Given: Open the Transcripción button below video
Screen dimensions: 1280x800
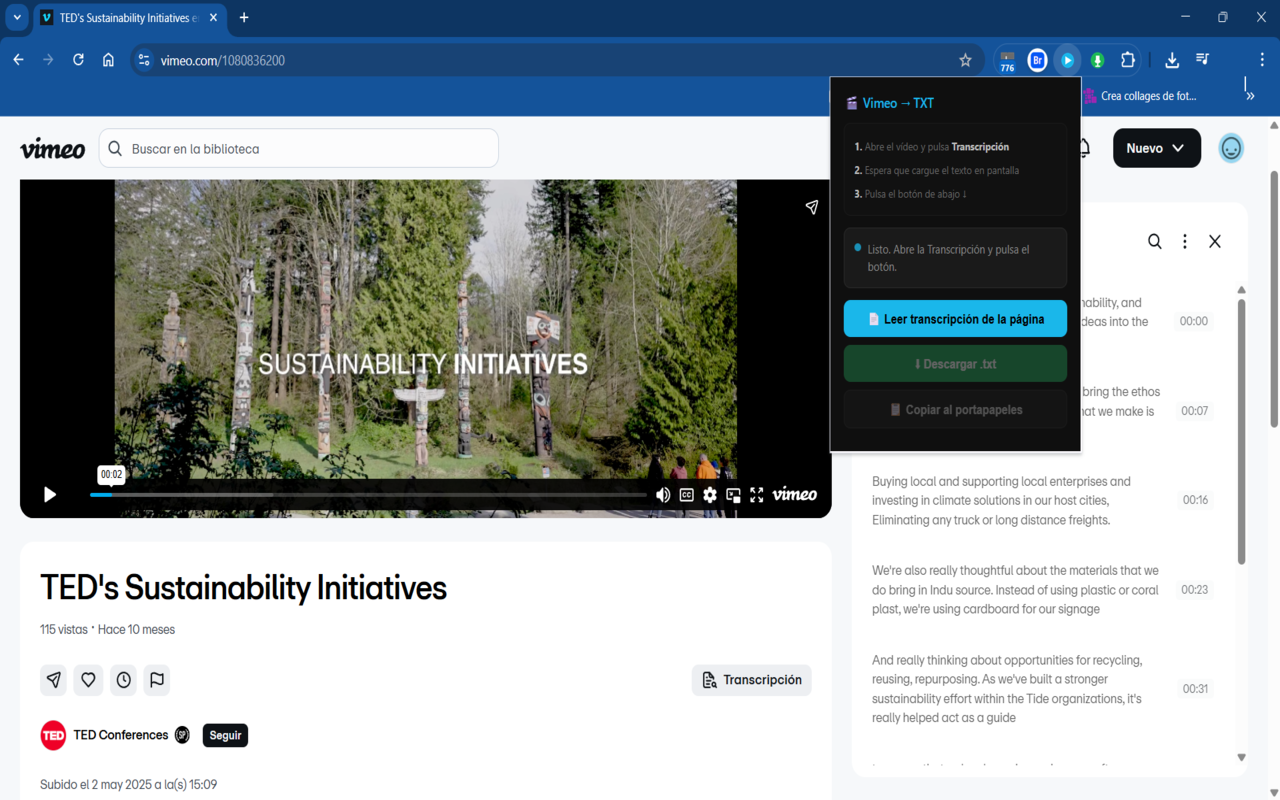Looking at the screenshot, I should point(752,680).
